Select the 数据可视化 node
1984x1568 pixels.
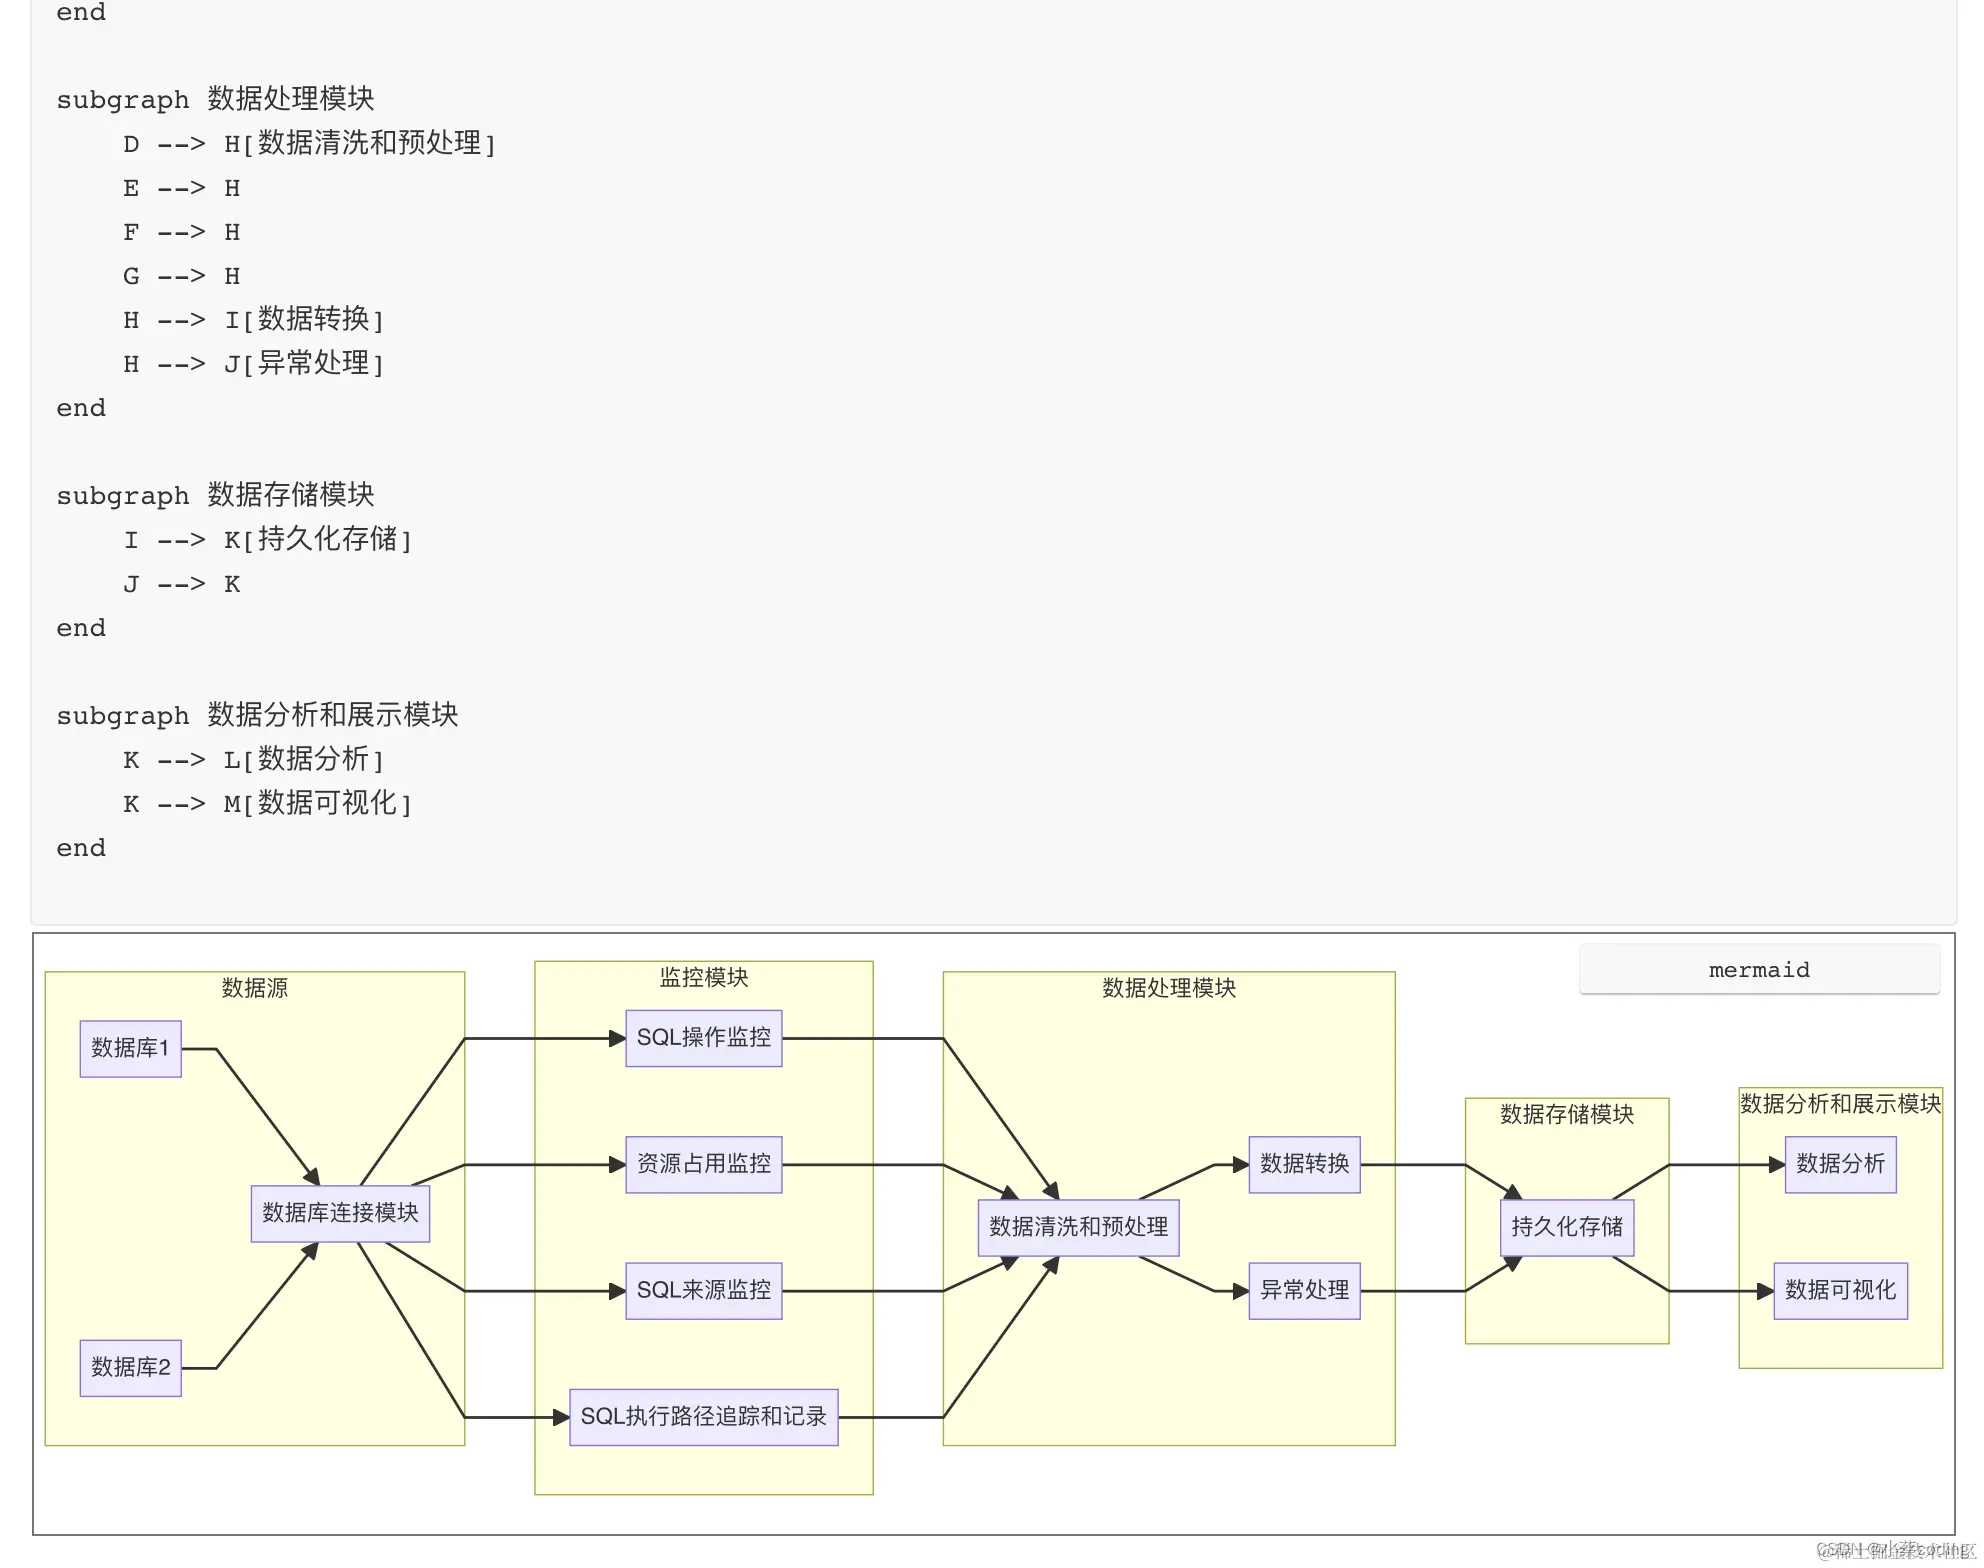[x=1840, y=1290]
